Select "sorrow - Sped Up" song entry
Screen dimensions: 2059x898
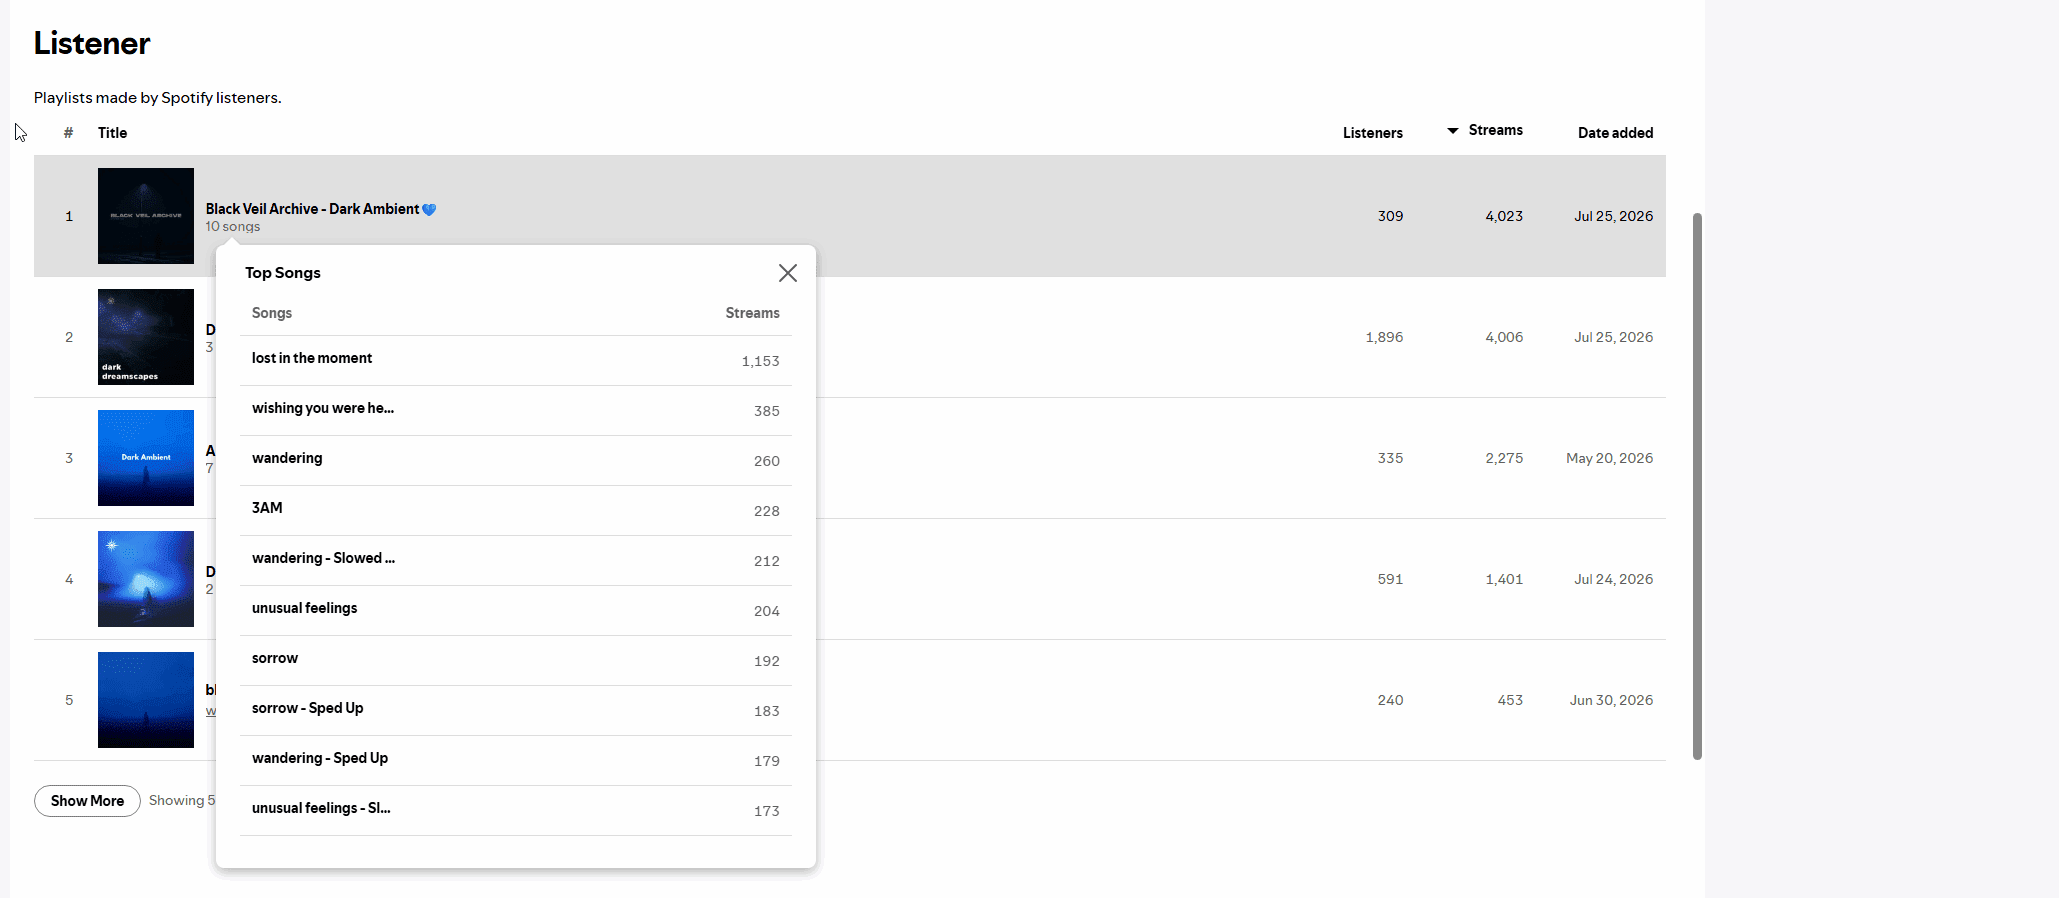click(x=516, y=710)
